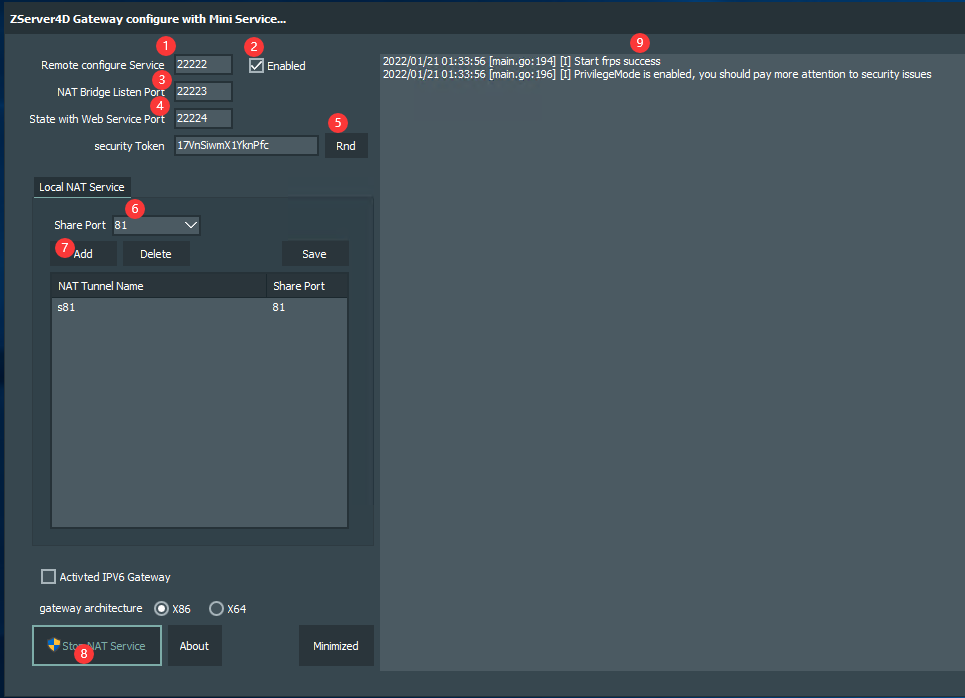Image resolution: width=965 pixels, height=698 pixels.
Task: Click the Remote configure Service port field
Action: (x=203, y=64)
